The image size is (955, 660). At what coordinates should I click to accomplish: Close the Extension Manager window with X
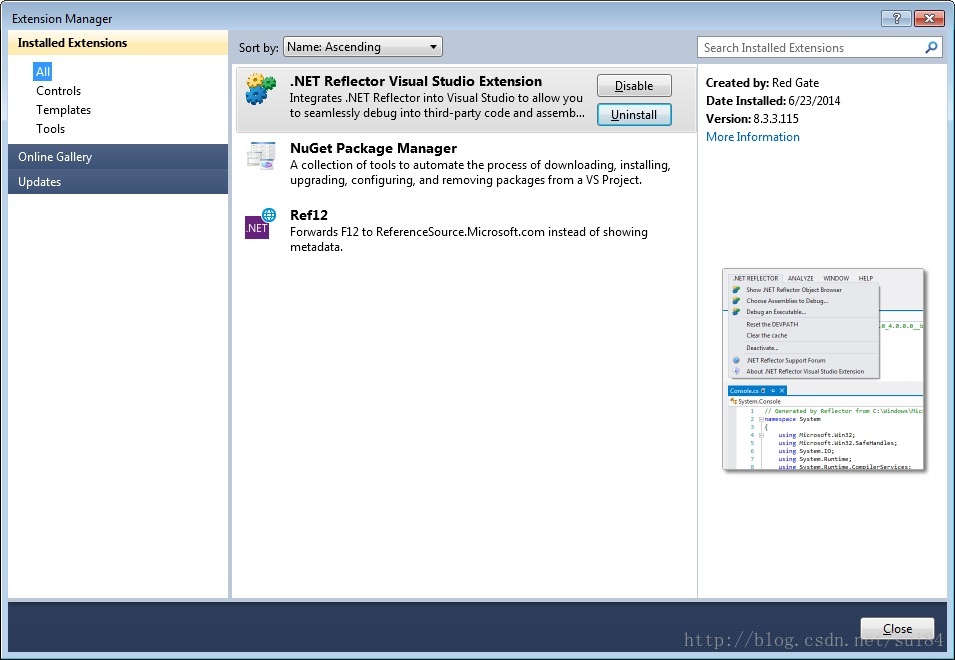tap(929, 18)
